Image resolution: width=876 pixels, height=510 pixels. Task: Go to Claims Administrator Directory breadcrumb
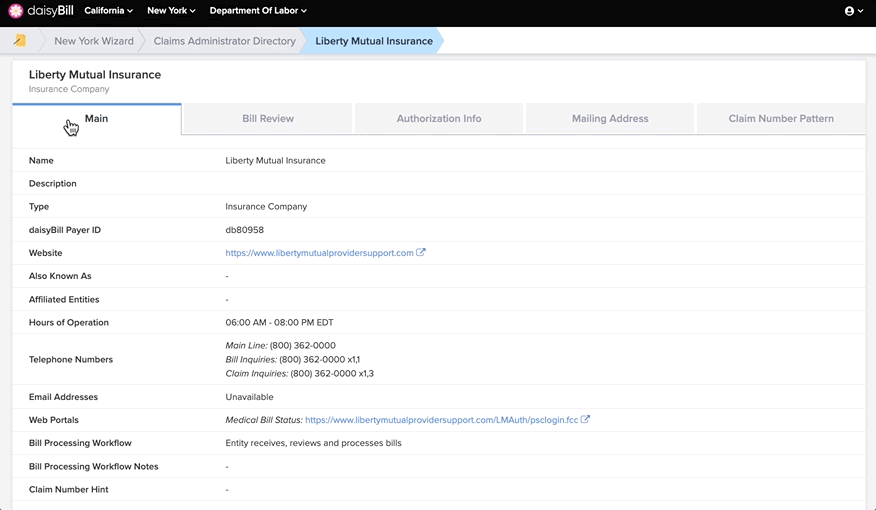click(225, 41)
